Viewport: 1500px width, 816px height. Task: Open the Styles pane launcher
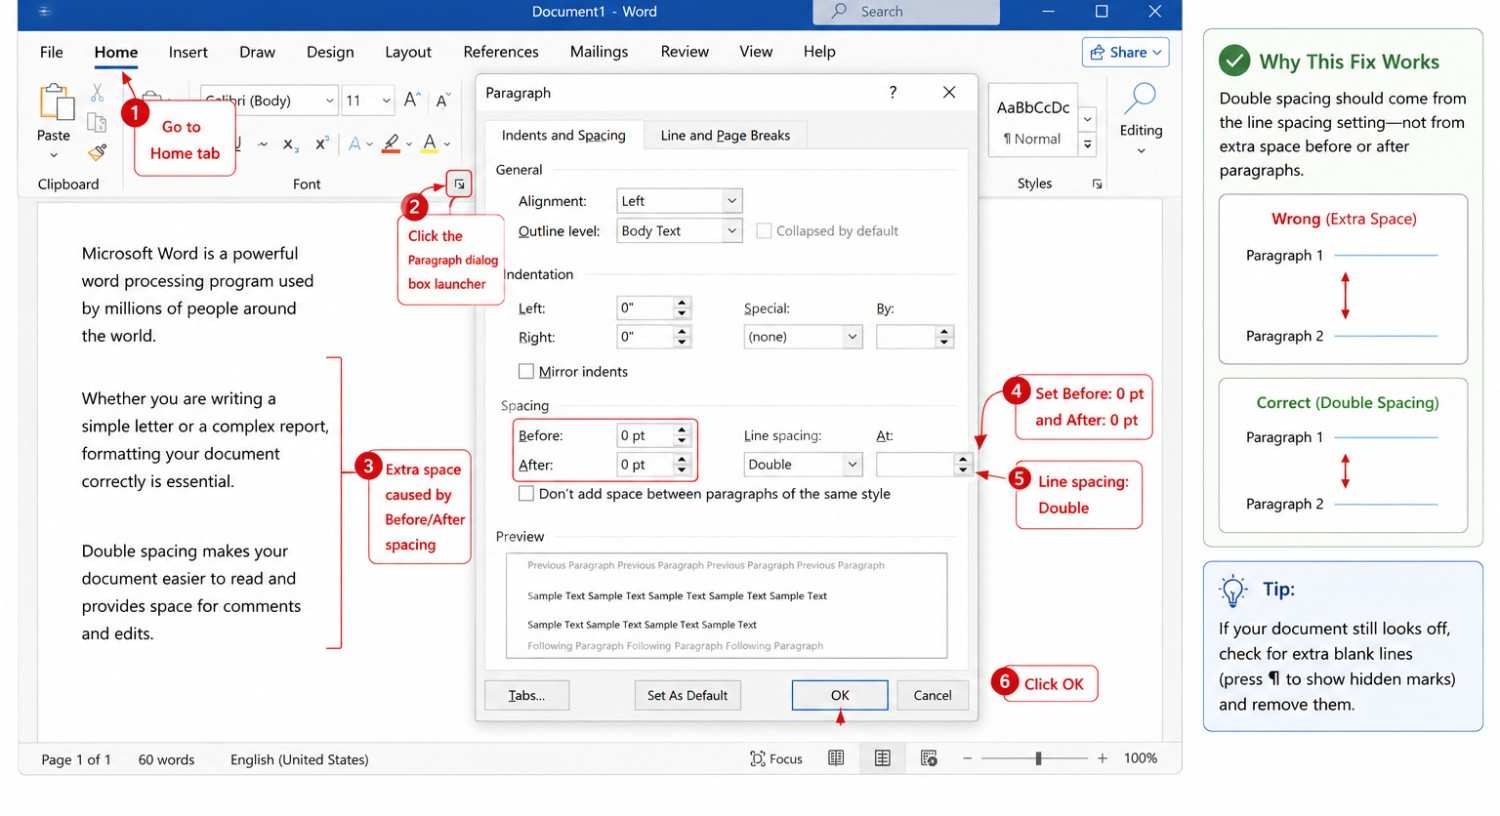point(1097,184)
